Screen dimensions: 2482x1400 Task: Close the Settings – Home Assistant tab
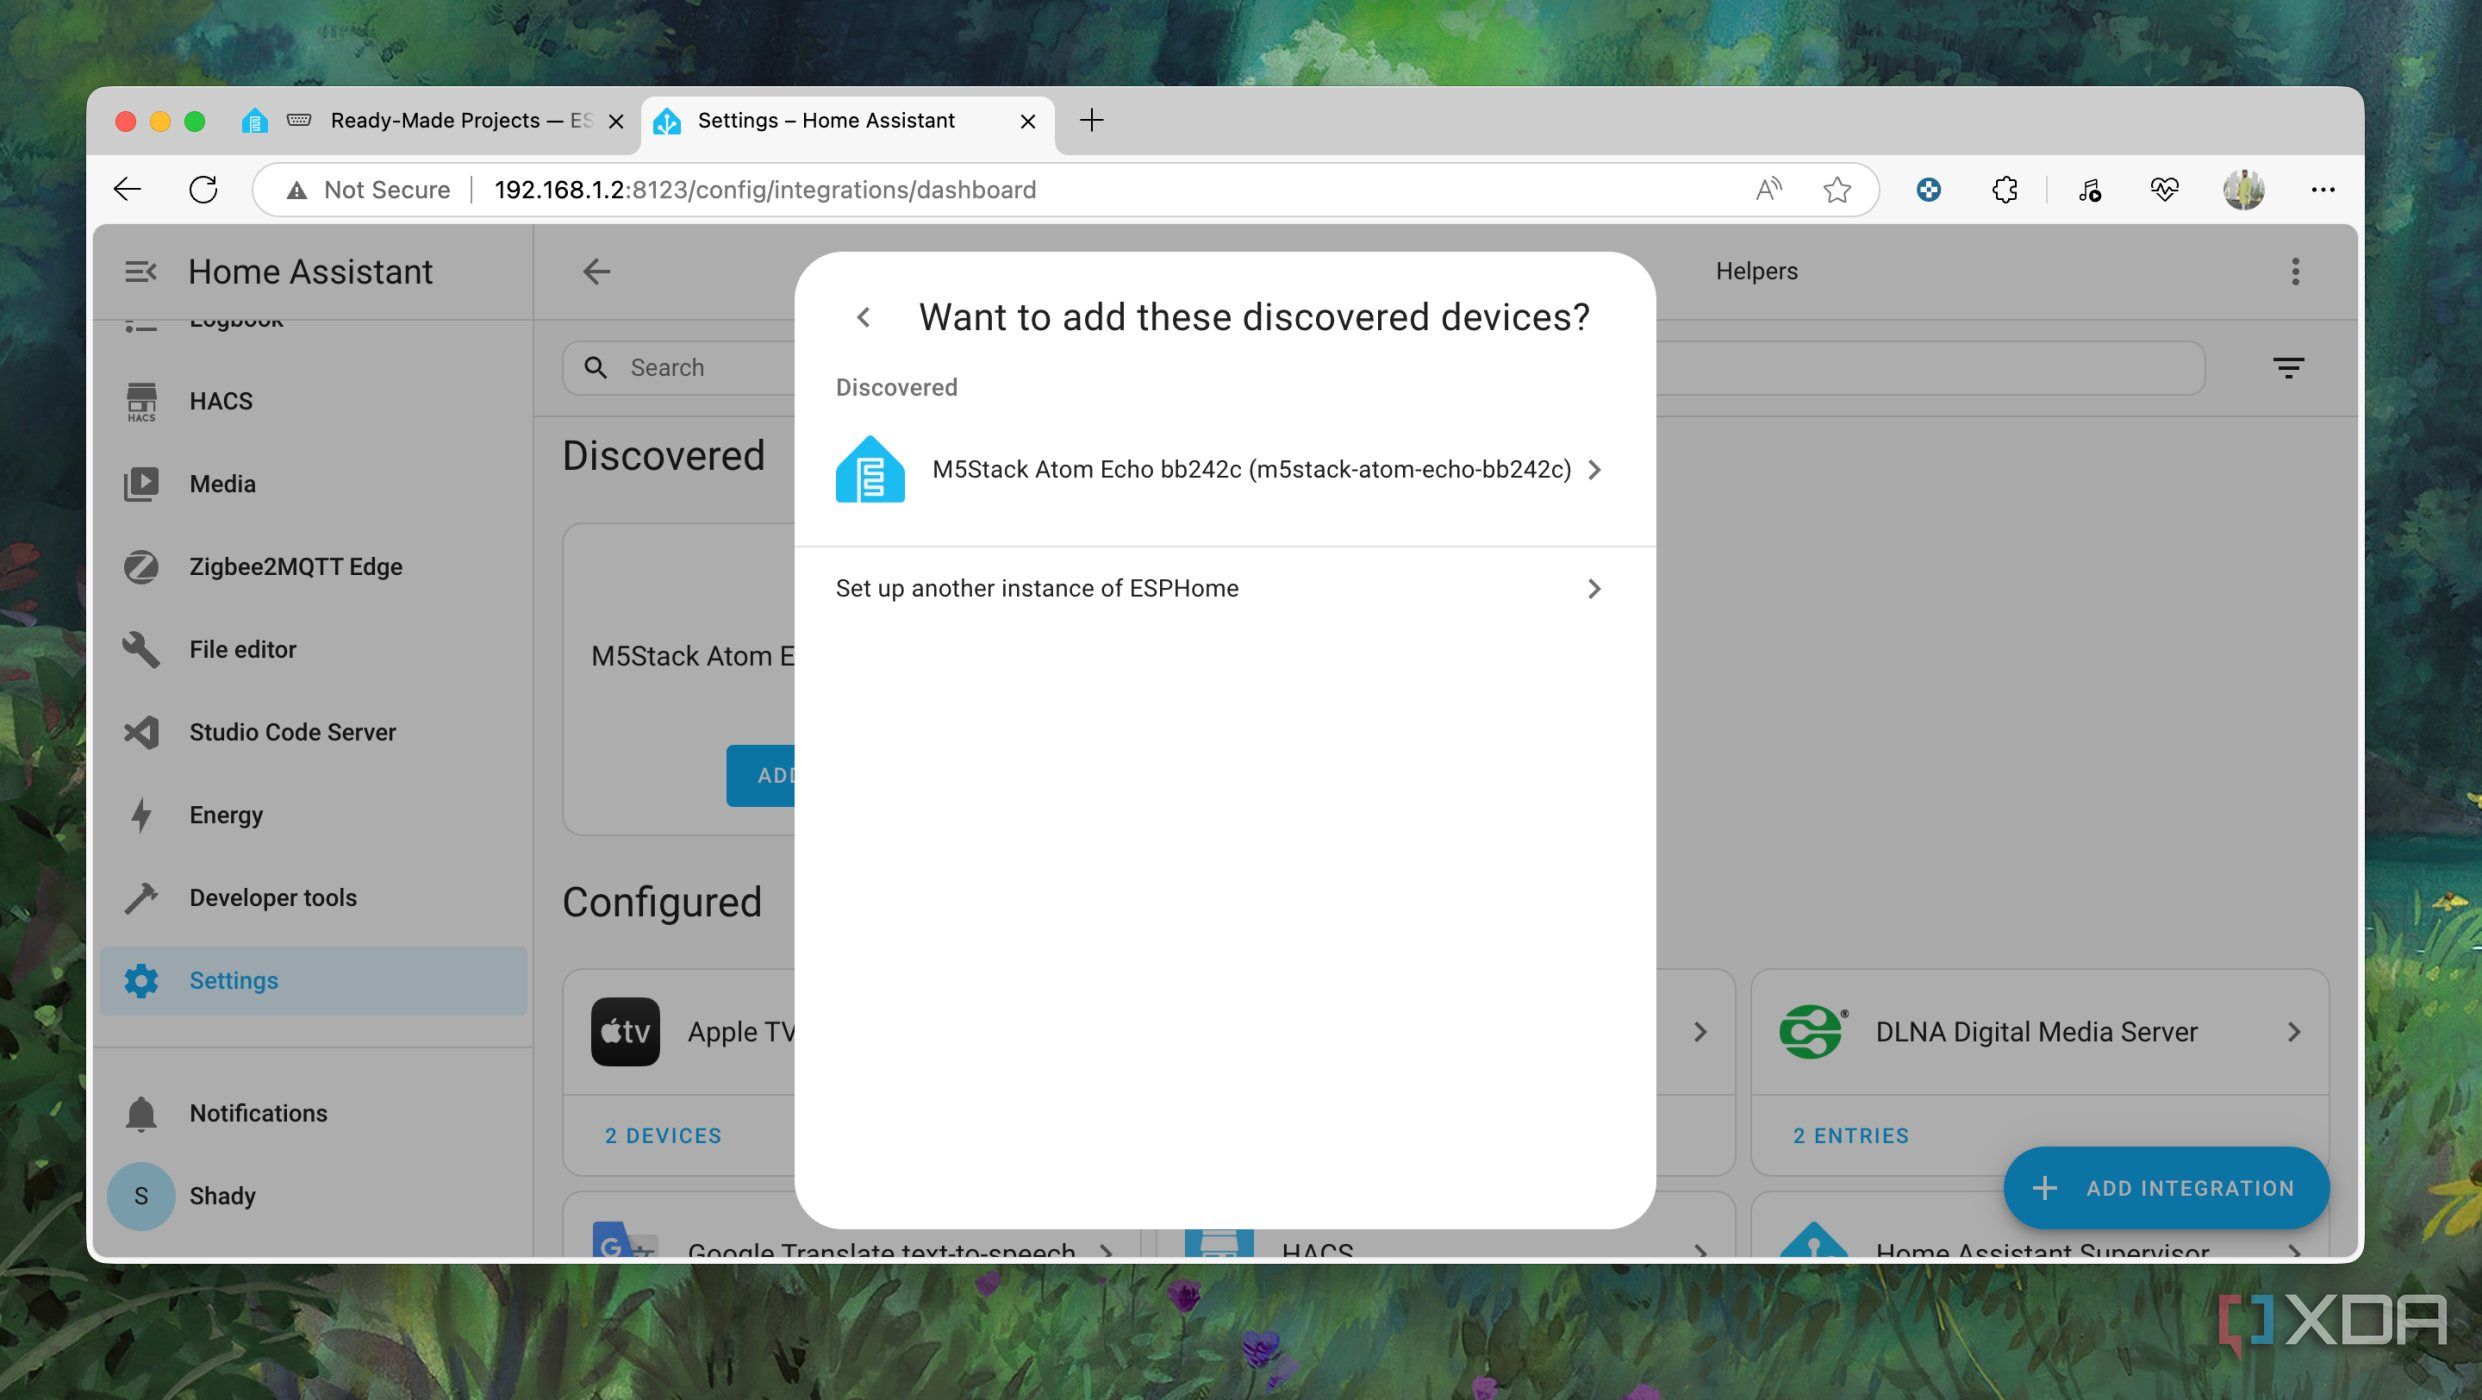pos(1027,122)
